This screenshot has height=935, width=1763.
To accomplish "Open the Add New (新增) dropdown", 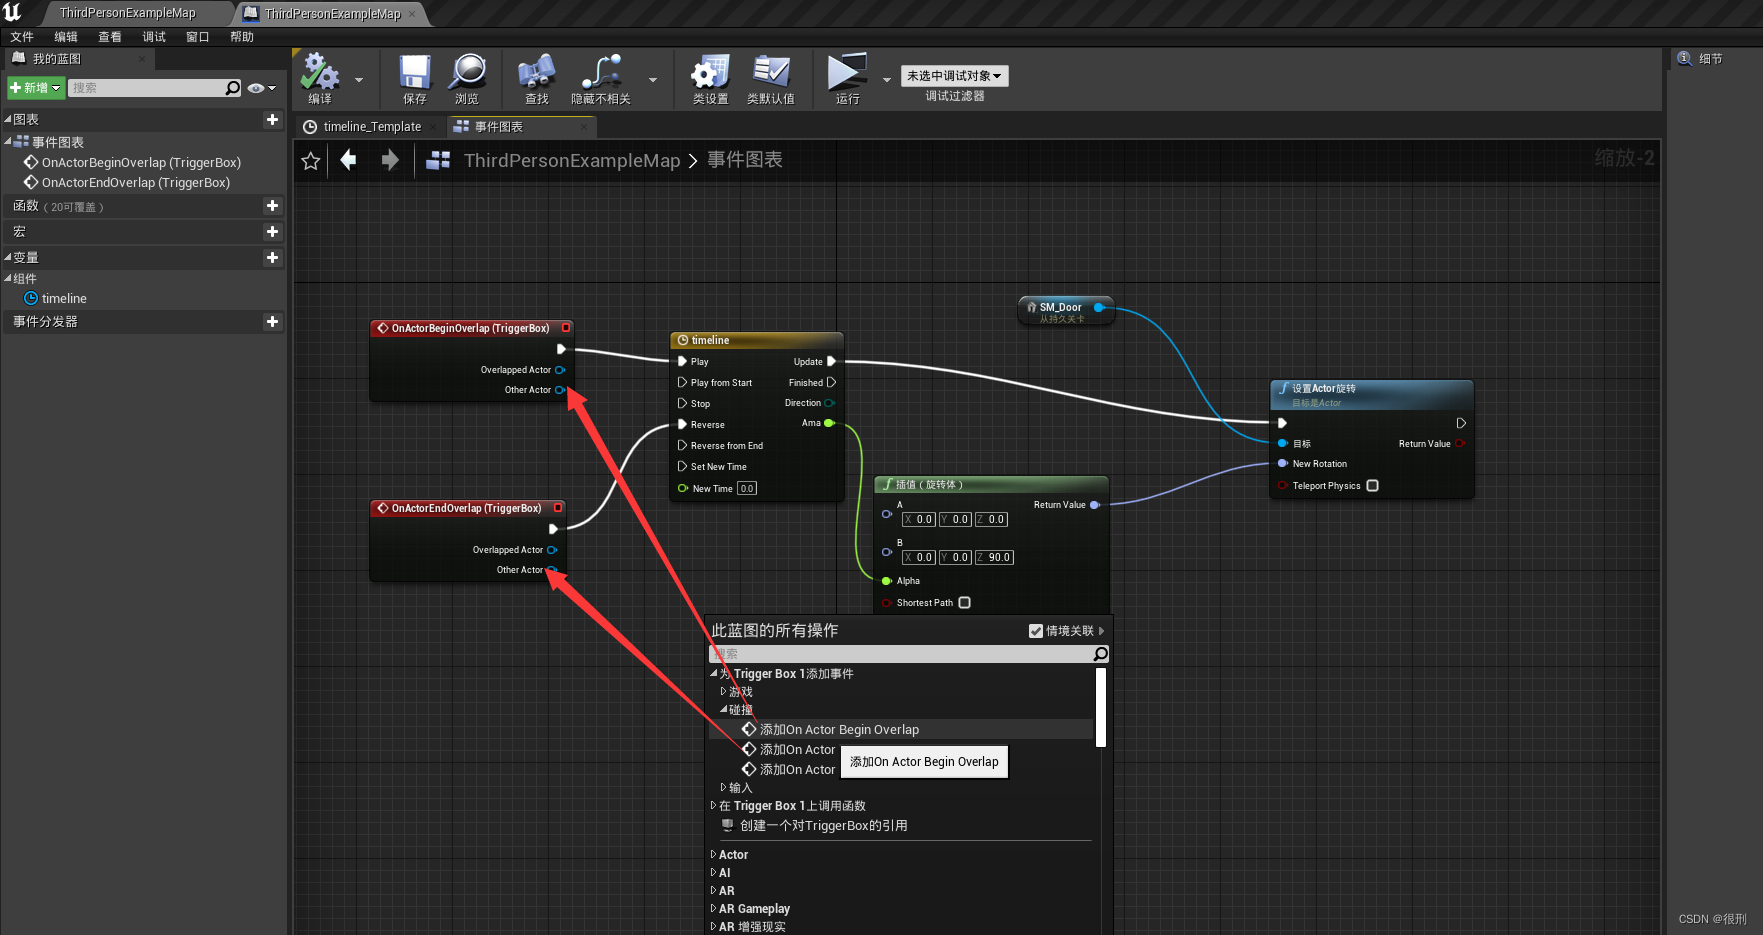I will [36, 88].
